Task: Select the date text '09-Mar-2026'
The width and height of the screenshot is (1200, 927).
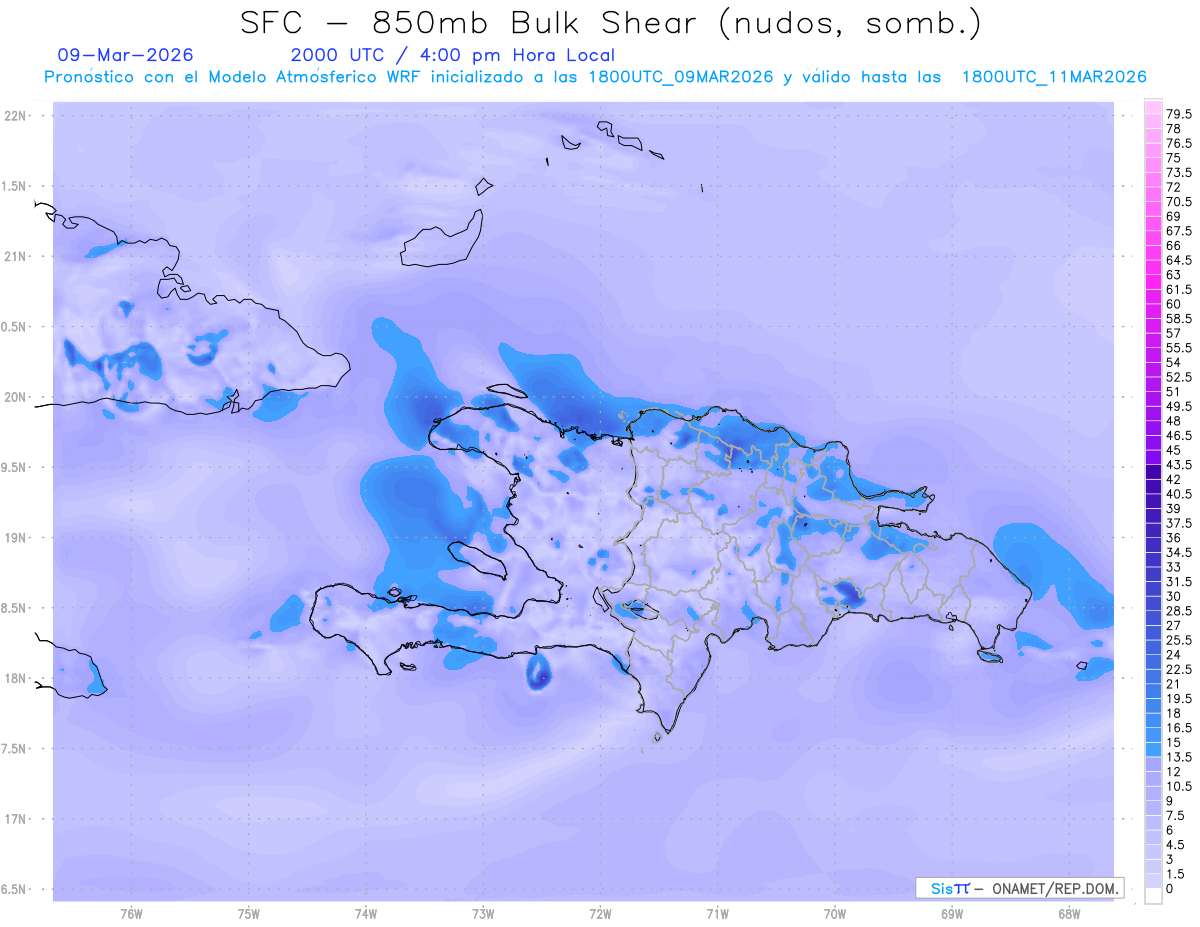Action: coord(126,55)
